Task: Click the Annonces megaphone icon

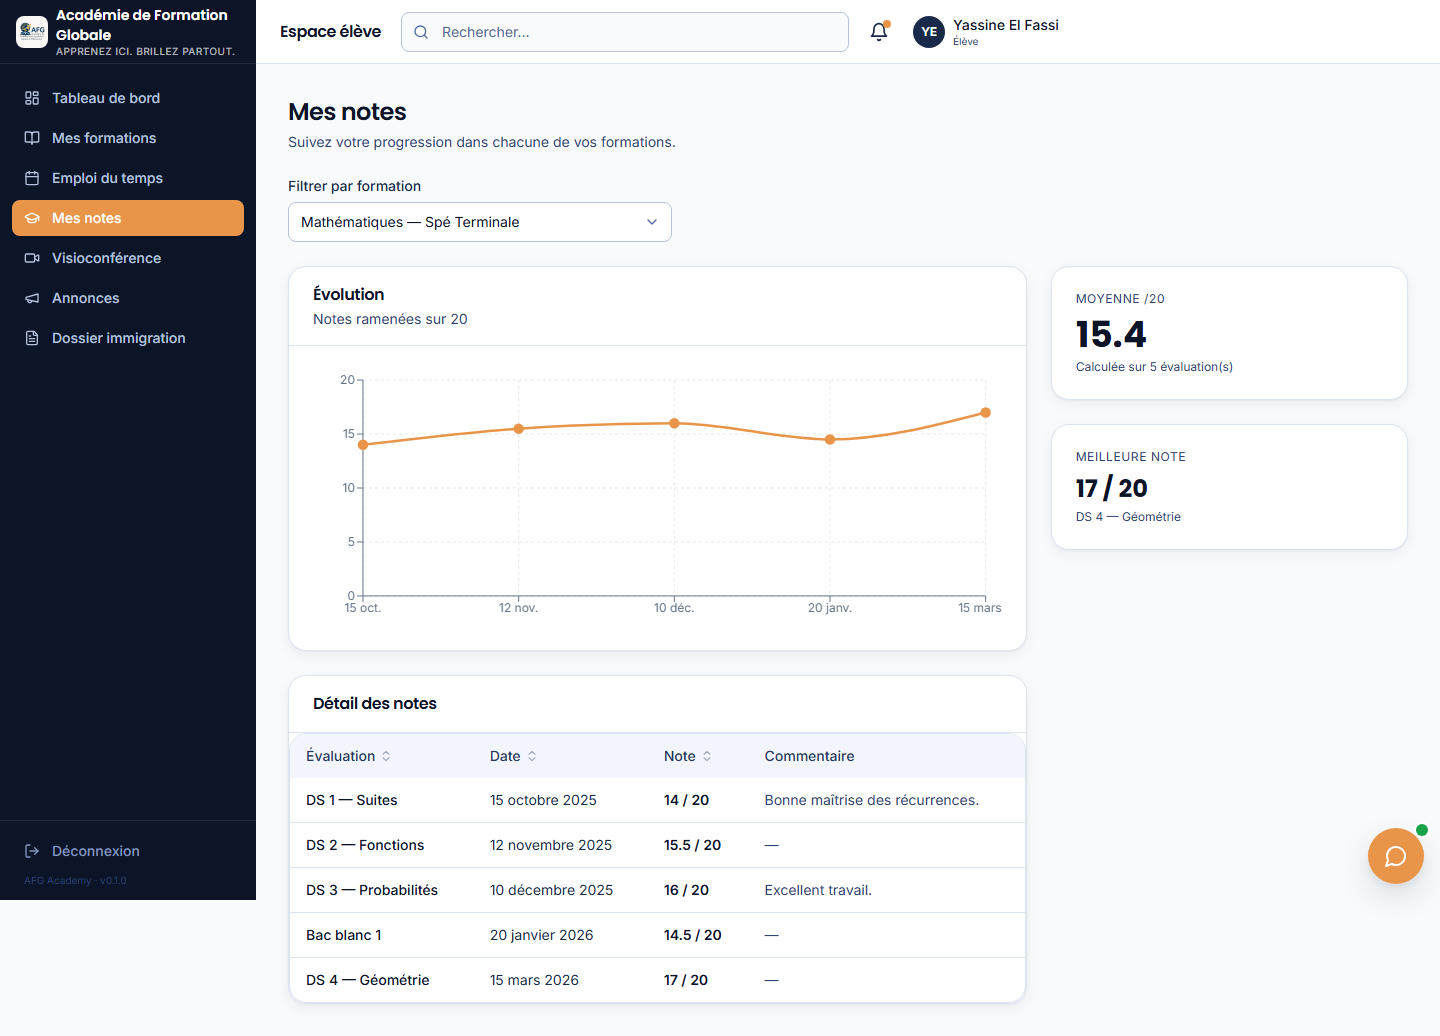Action: [x=32, y=298]
